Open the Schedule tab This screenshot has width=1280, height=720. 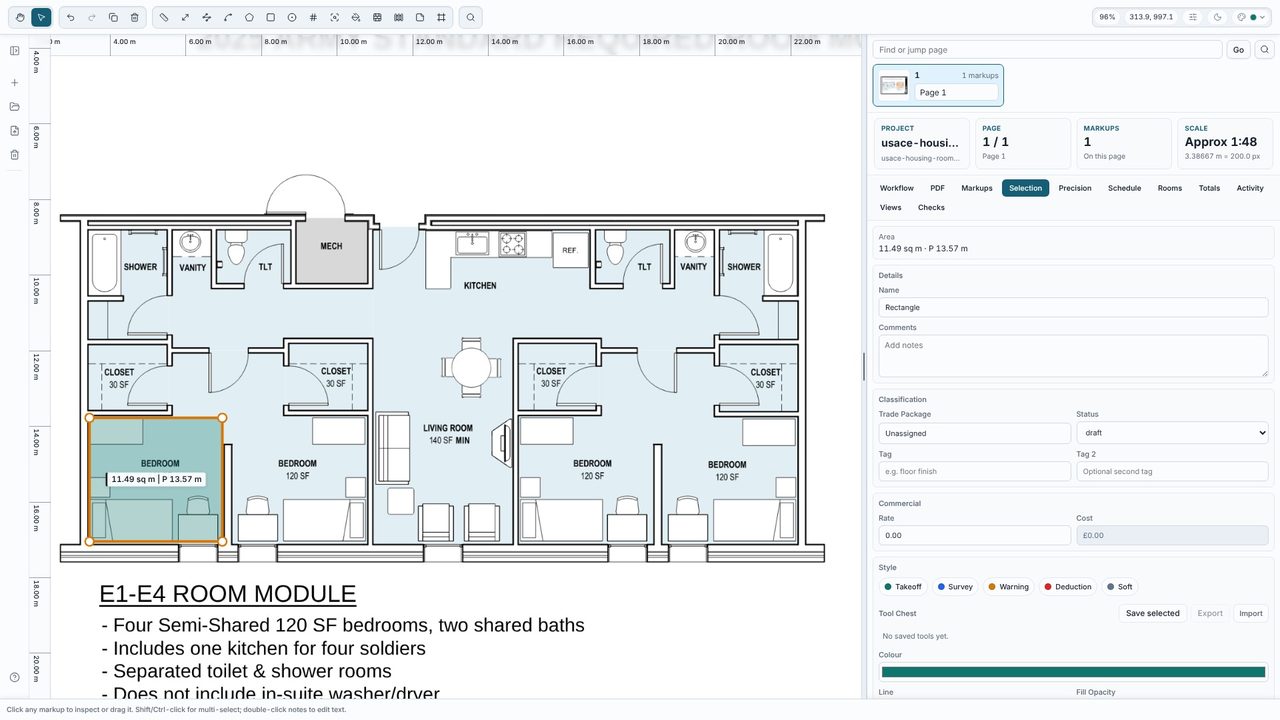tap(1124, 188)
